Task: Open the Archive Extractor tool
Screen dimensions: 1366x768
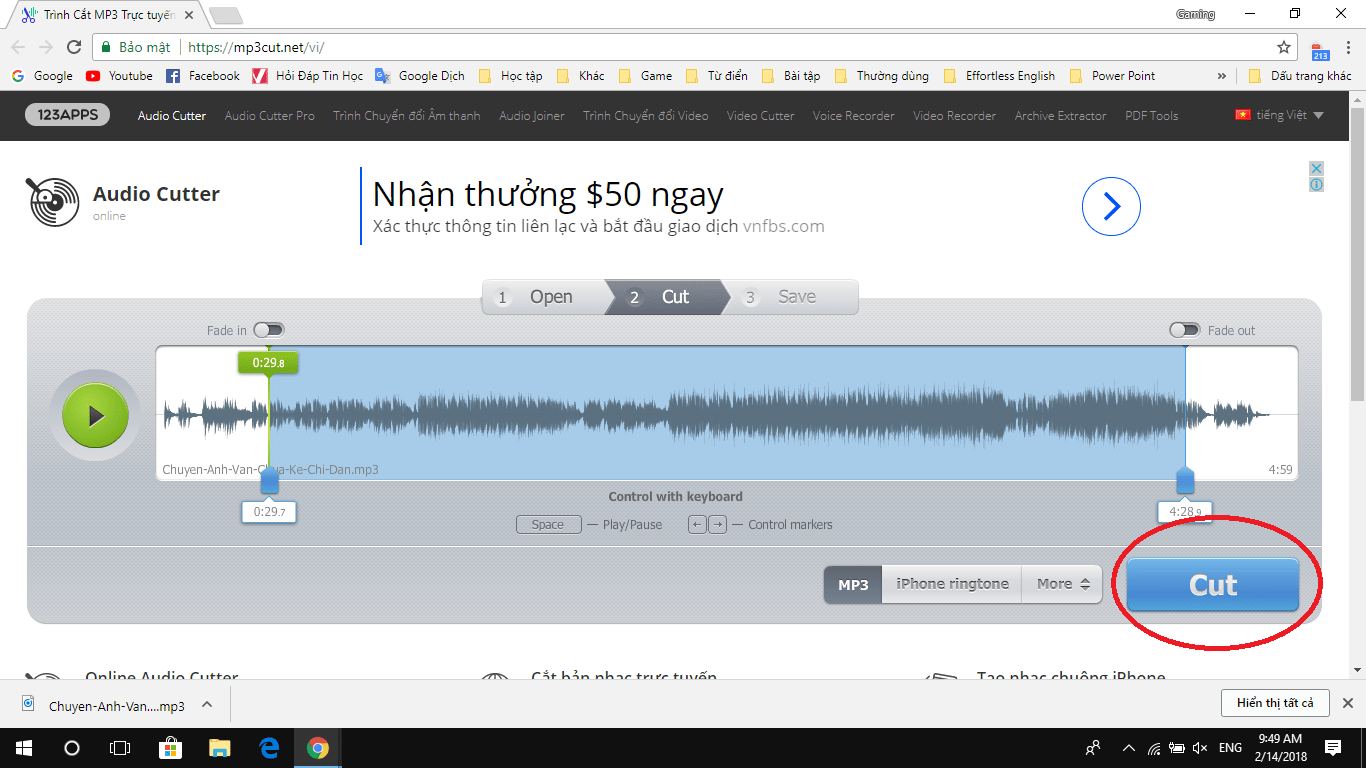Action: click(x=1059, y=116)
